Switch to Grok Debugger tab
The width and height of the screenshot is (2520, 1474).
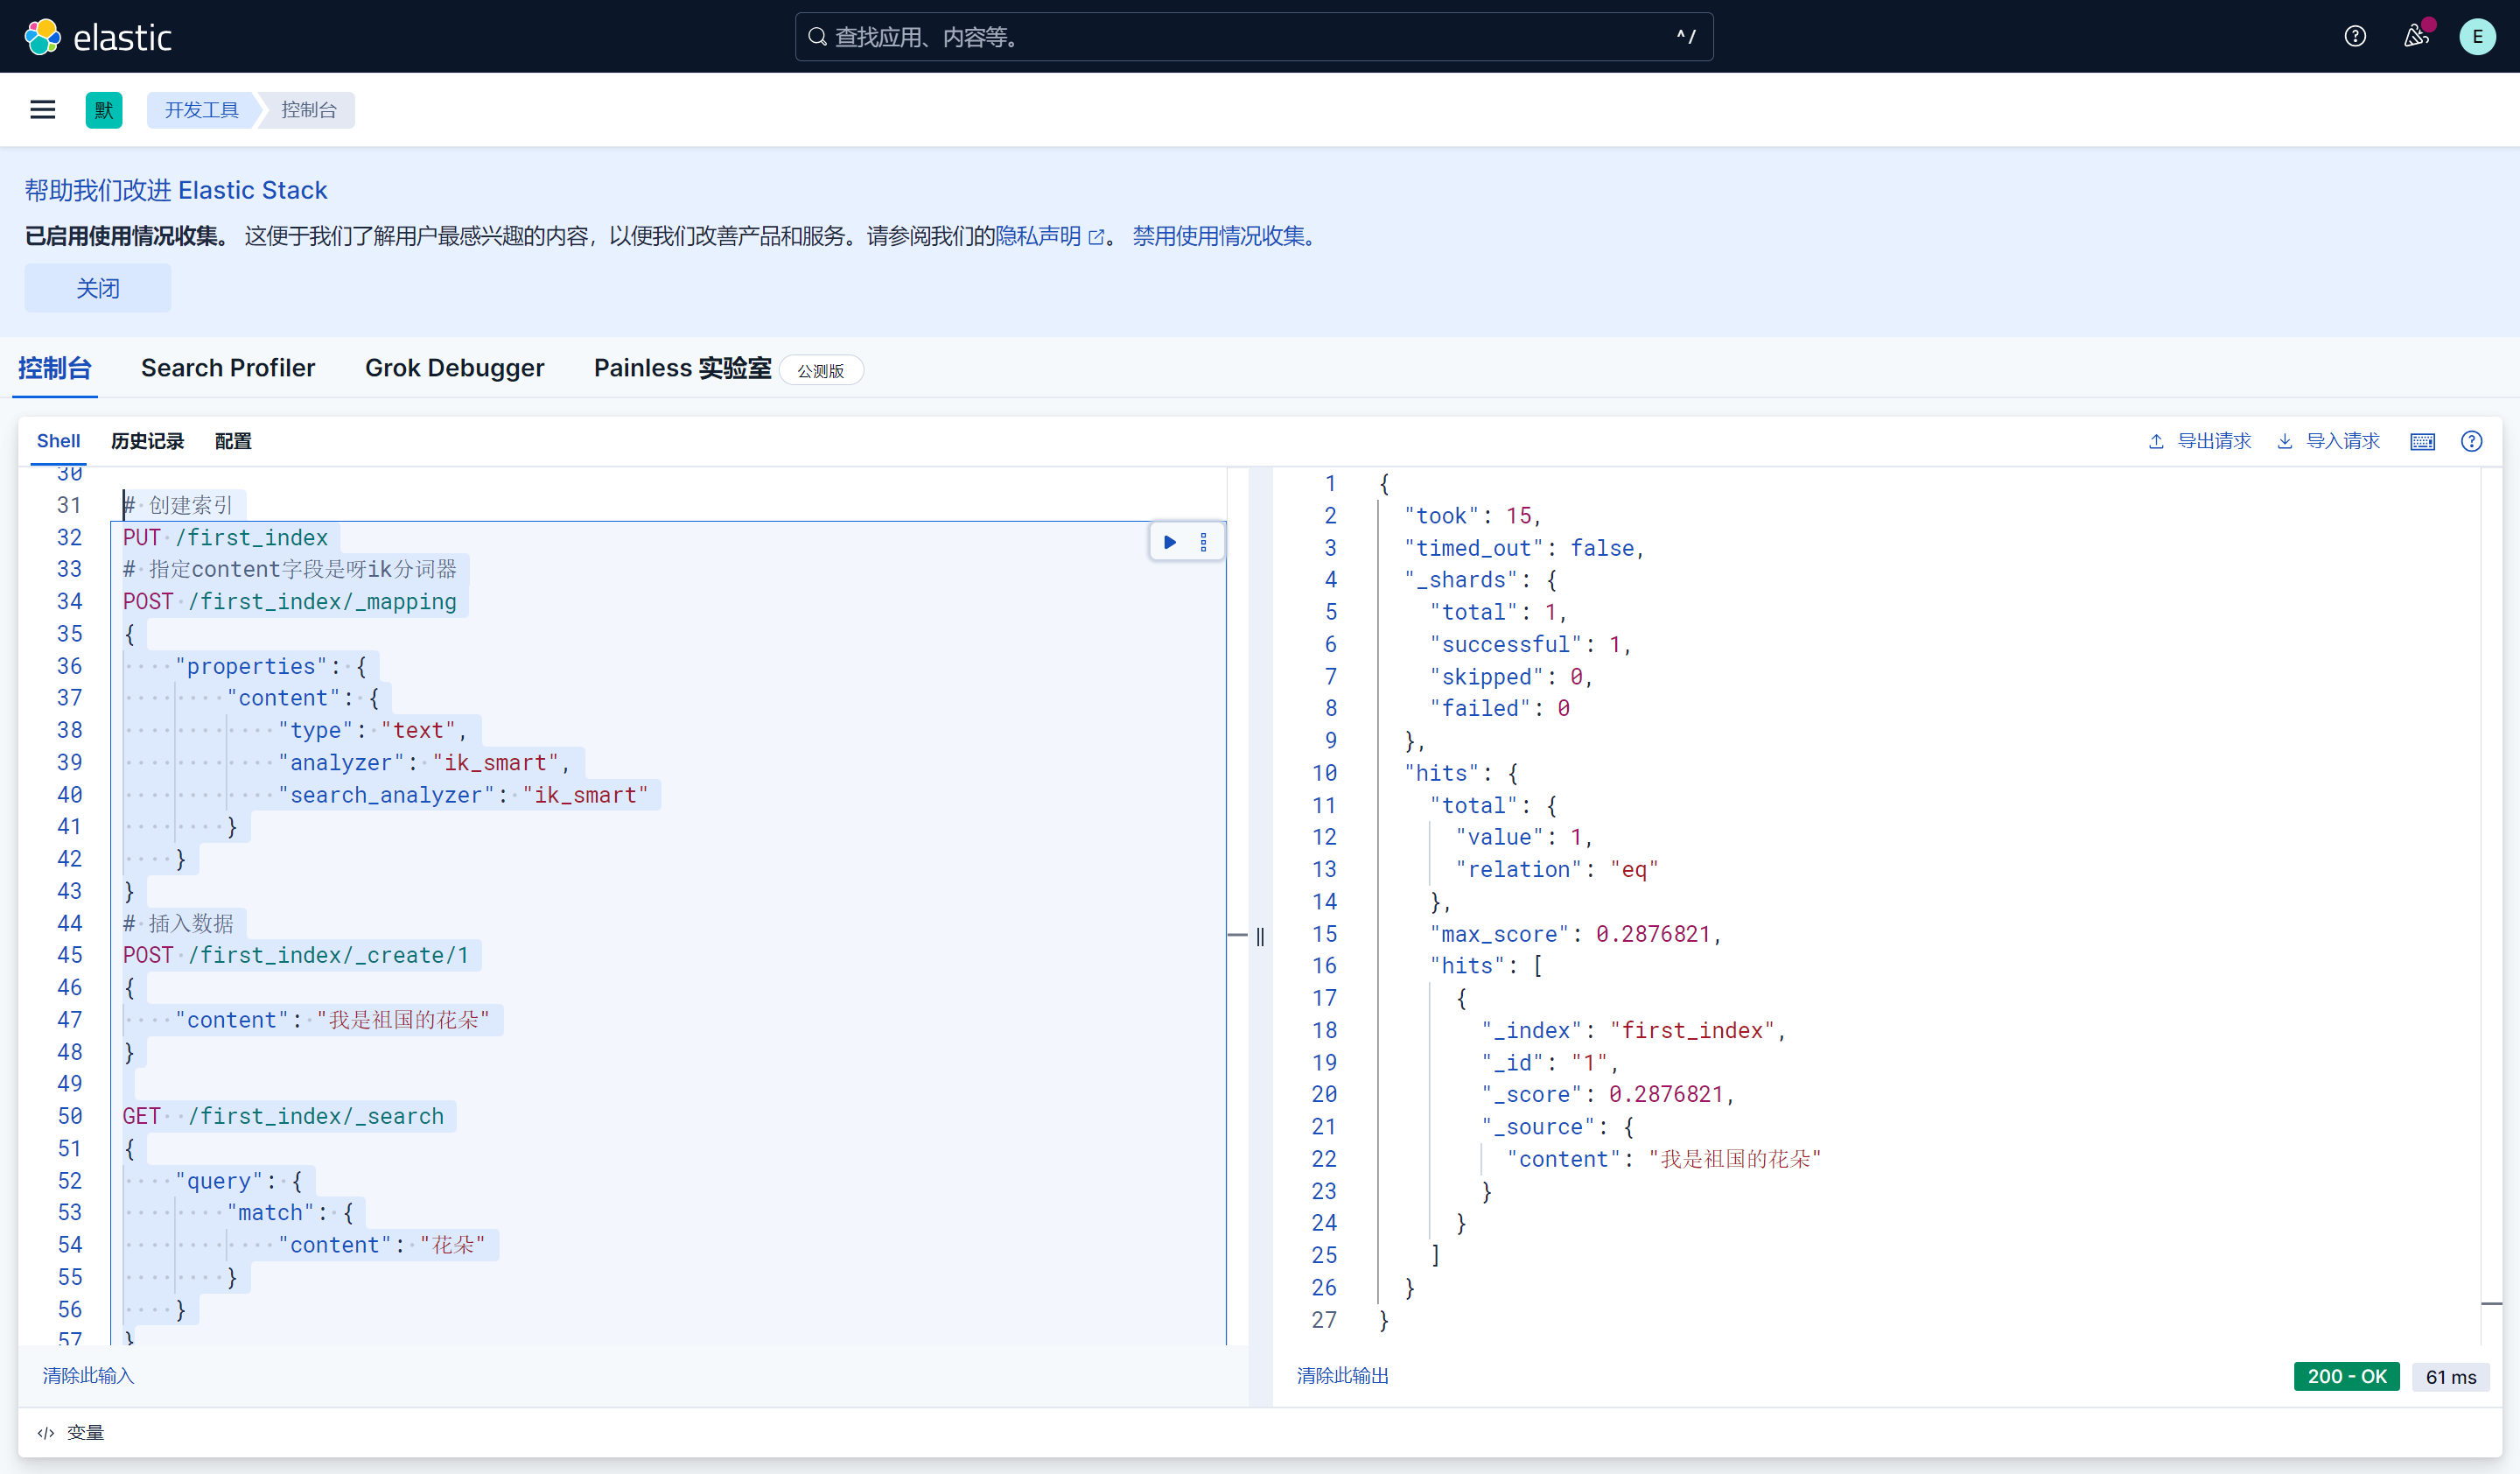454,368
